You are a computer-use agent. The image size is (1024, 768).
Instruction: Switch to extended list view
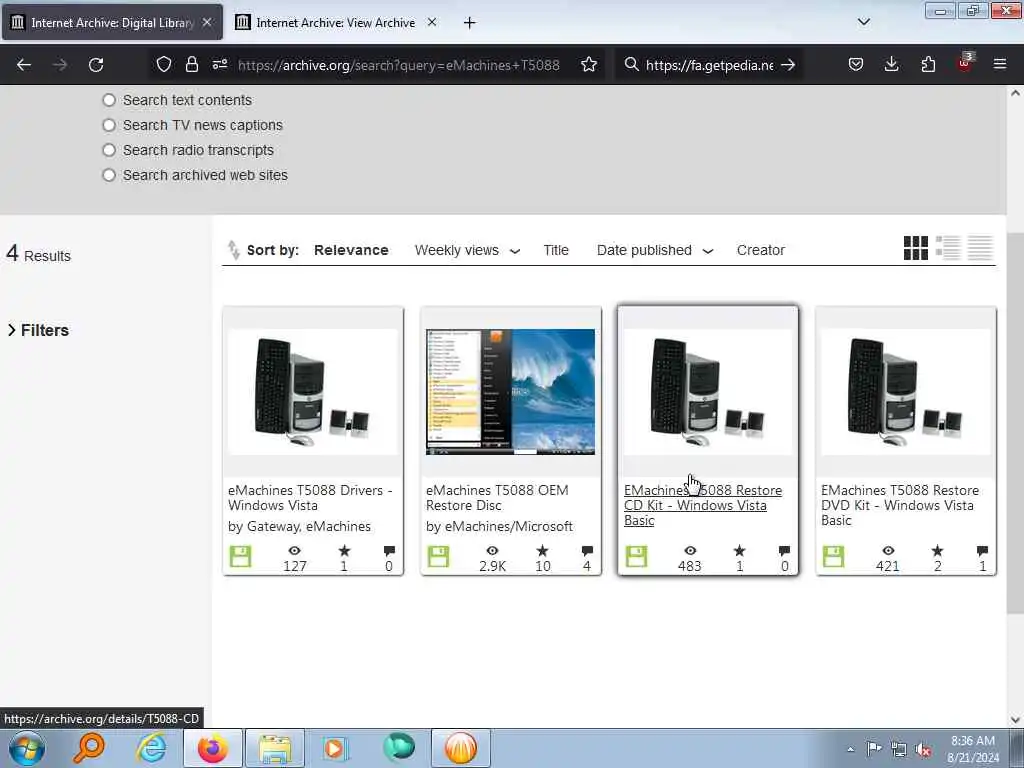point(948,248)
